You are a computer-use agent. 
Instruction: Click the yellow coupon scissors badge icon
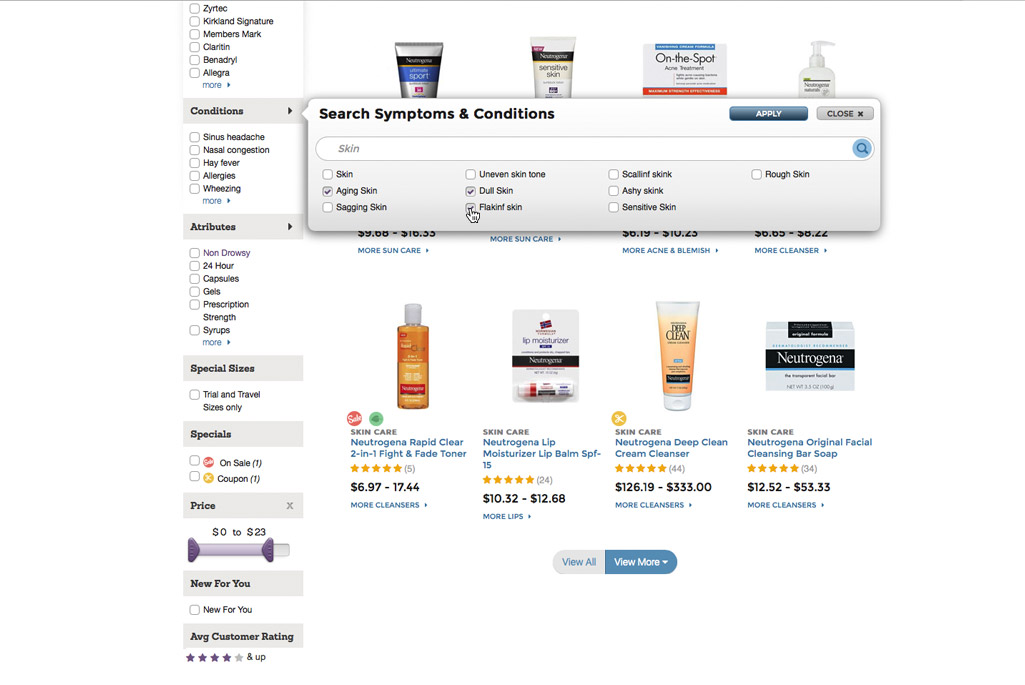pos(619,418)
